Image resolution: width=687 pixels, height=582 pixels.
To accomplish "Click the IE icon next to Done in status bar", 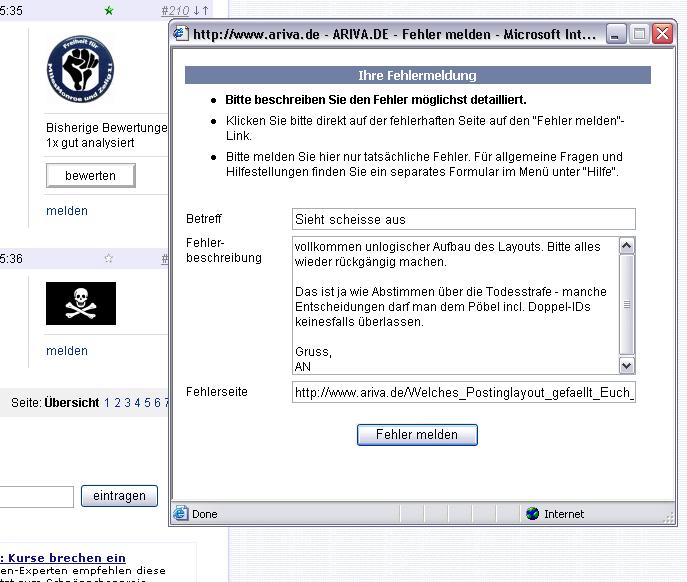I will (x=180, y=513).
